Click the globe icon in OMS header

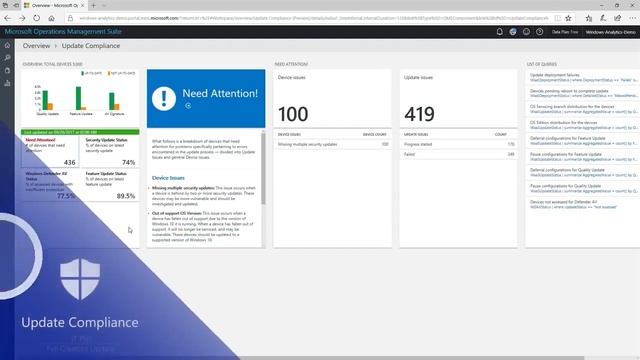point(513,31)
